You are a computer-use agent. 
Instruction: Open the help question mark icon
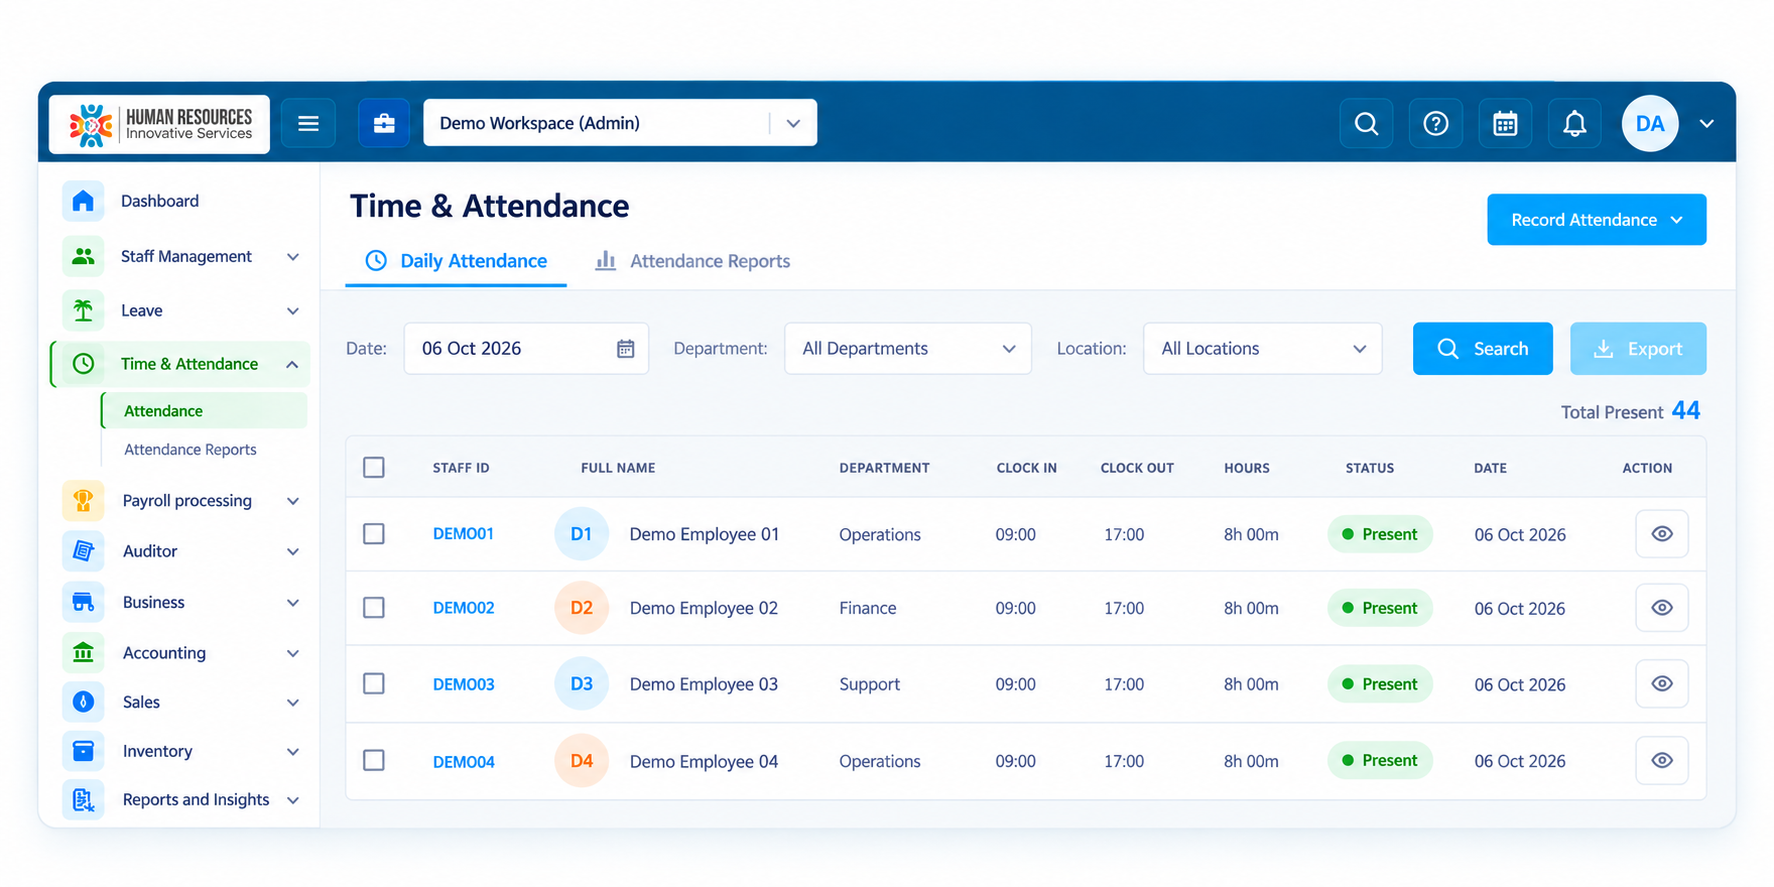[x=1436, y=123]
